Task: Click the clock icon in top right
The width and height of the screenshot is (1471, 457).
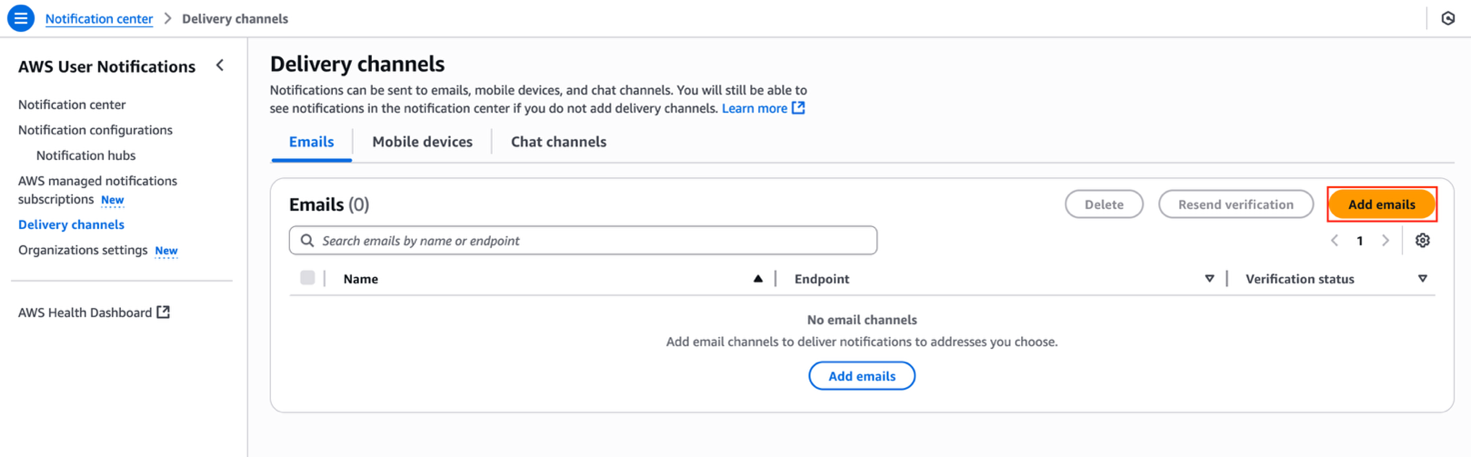Action: (1447, 18)
